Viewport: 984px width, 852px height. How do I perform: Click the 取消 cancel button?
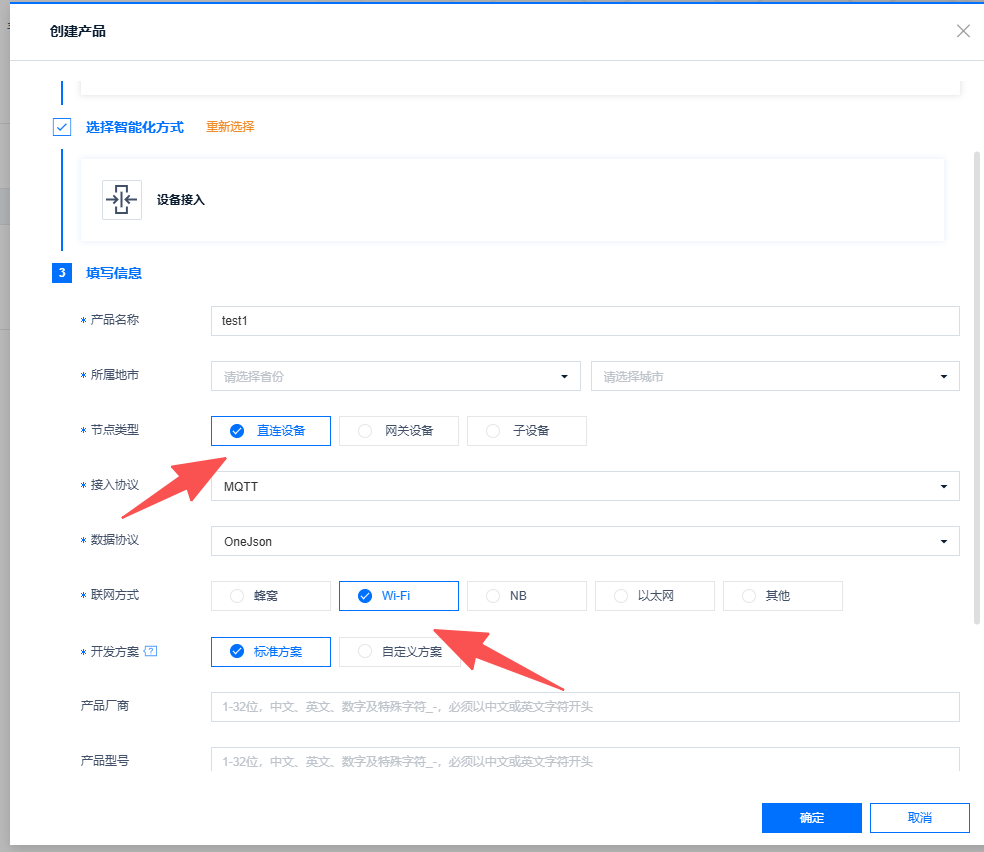pos(919,818)
